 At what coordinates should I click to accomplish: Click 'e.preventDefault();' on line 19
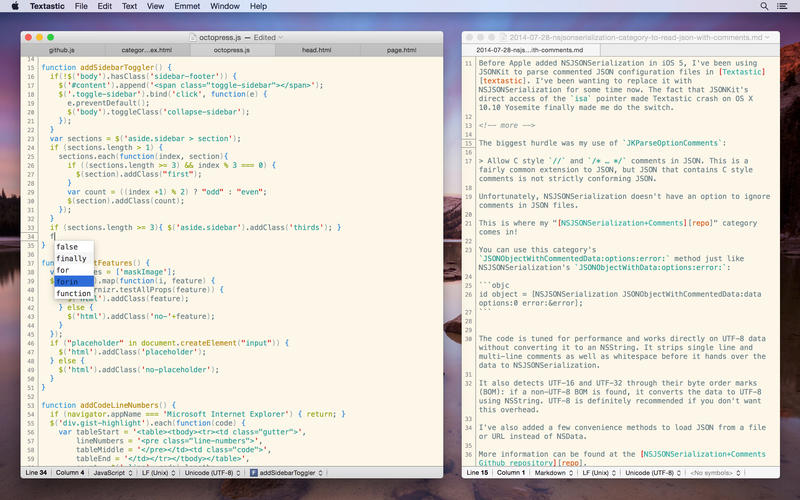pos(106,103)
